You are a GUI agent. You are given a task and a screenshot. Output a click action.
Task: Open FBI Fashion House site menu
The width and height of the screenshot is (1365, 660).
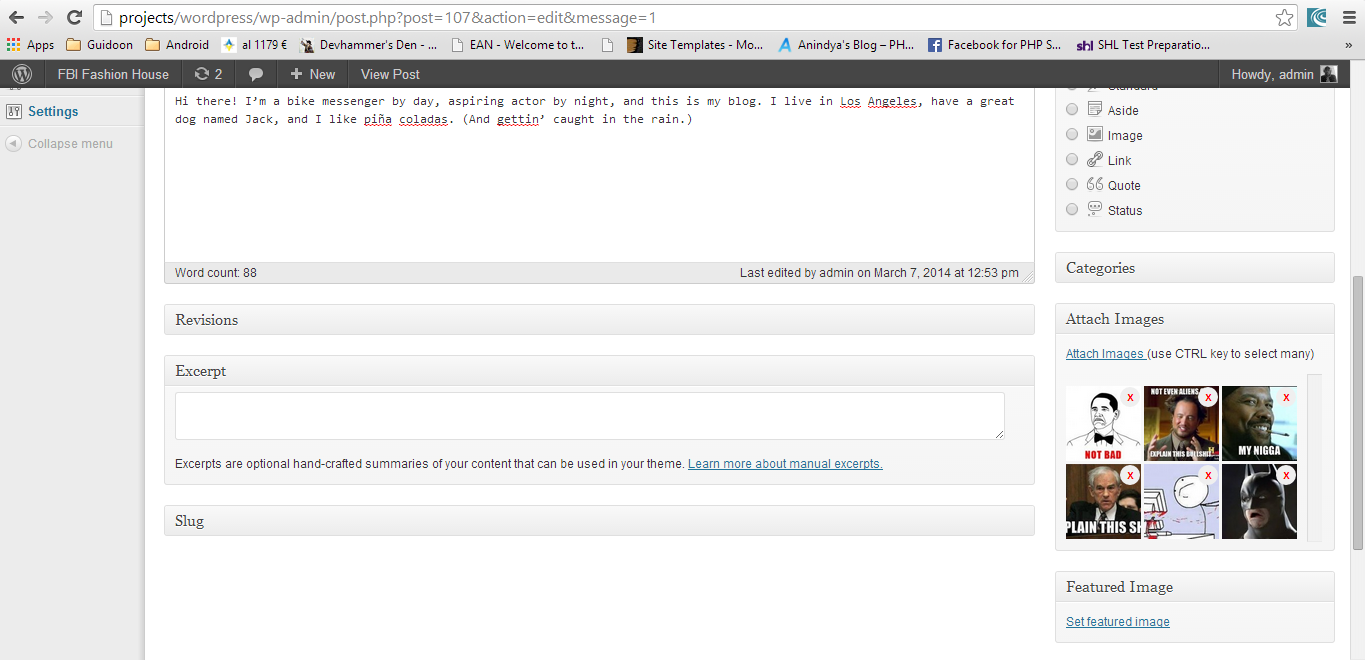113,74
